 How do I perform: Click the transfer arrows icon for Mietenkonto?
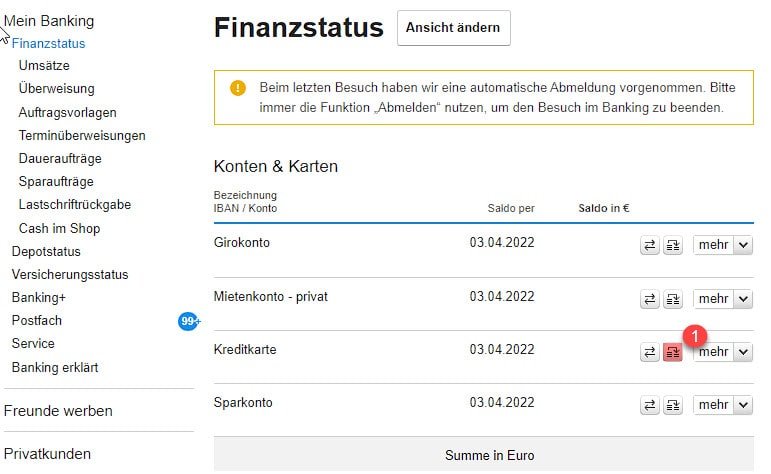point(650,299)
